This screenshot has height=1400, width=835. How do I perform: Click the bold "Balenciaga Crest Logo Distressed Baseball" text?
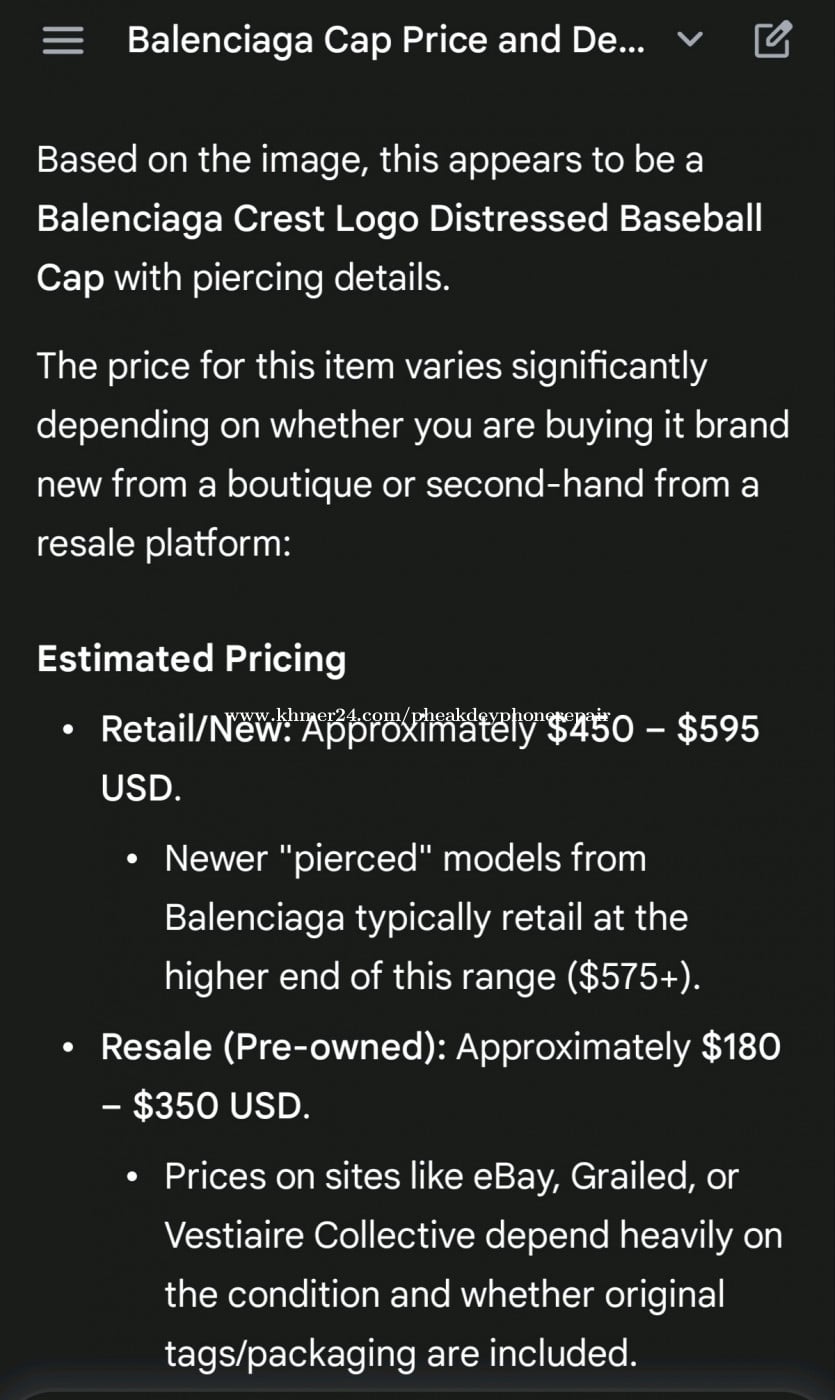[x=399, y=218]
